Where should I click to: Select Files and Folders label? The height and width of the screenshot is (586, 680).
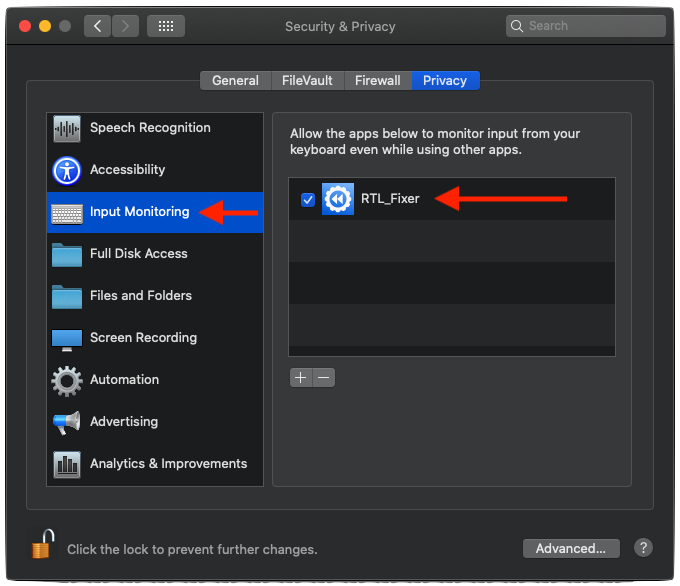[x=141, y=296]
